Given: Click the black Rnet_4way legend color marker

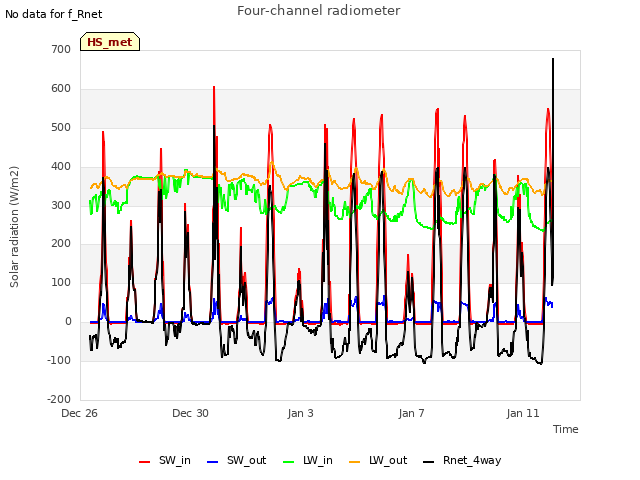Looking at the screenshot, I should click(x=429, y=462).
